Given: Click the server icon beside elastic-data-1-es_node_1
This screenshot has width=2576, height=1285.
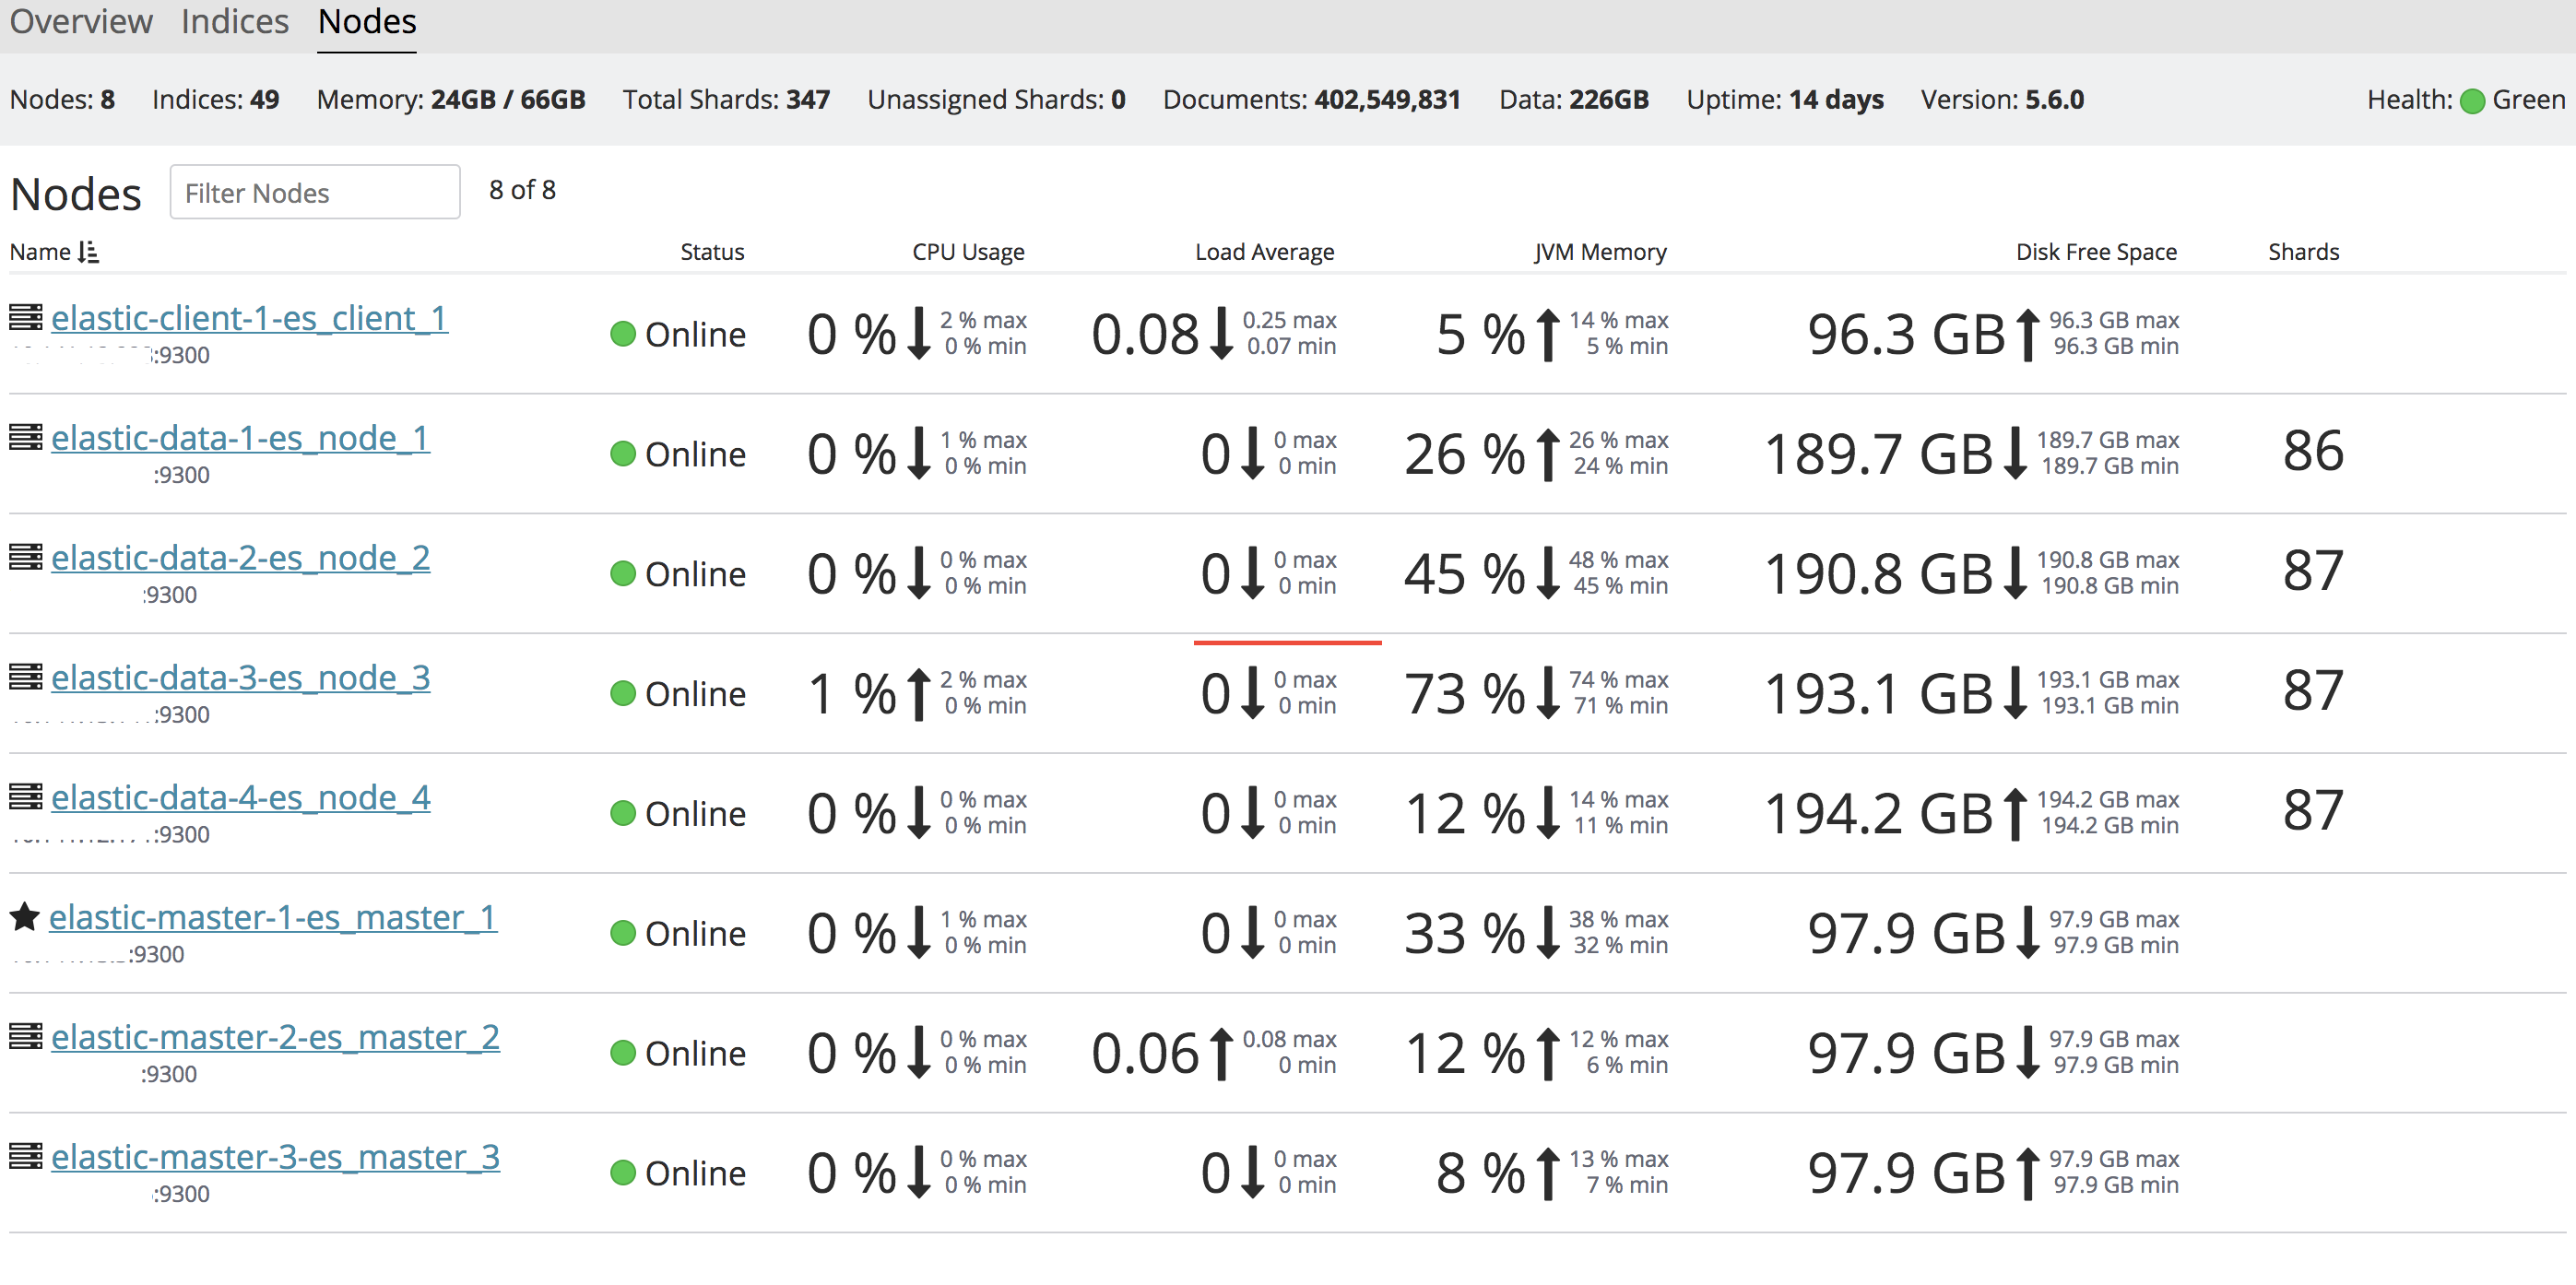Looking at the screenshot, I should point(26,437).
